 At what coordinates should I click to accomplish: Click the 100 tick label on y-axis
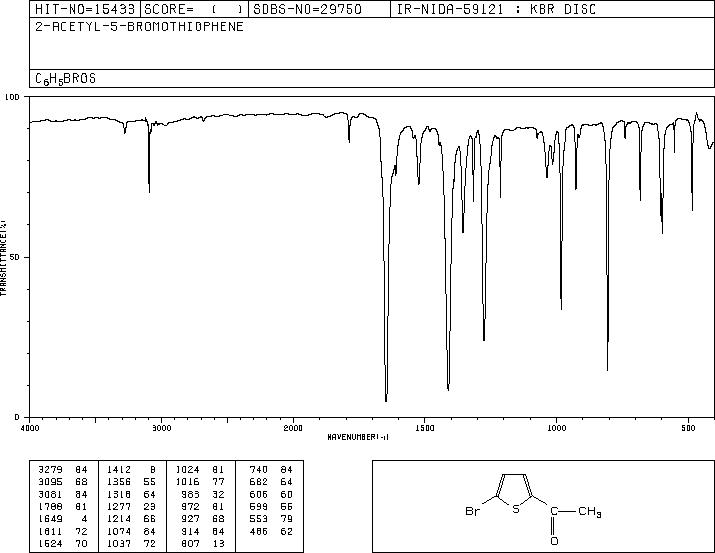click(x=13, y=97)
